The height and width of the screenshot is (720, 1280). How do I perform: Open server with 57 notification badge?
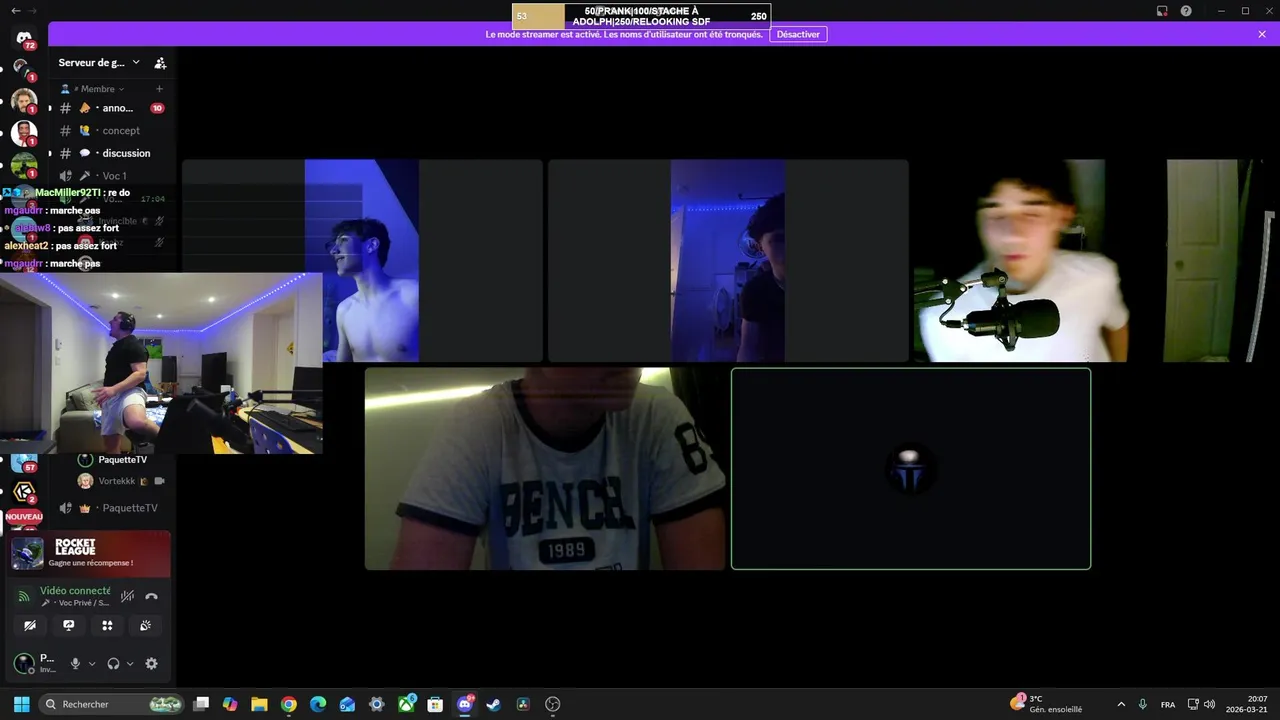pos(24,461)
